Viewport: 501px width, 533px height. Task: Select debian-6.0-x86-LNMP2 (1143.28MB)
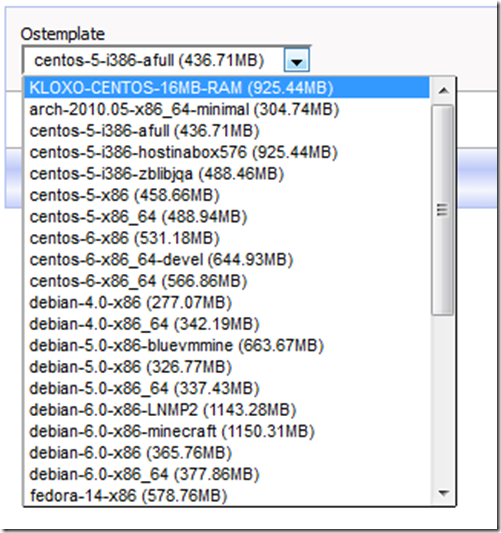[x=227, y=409]
